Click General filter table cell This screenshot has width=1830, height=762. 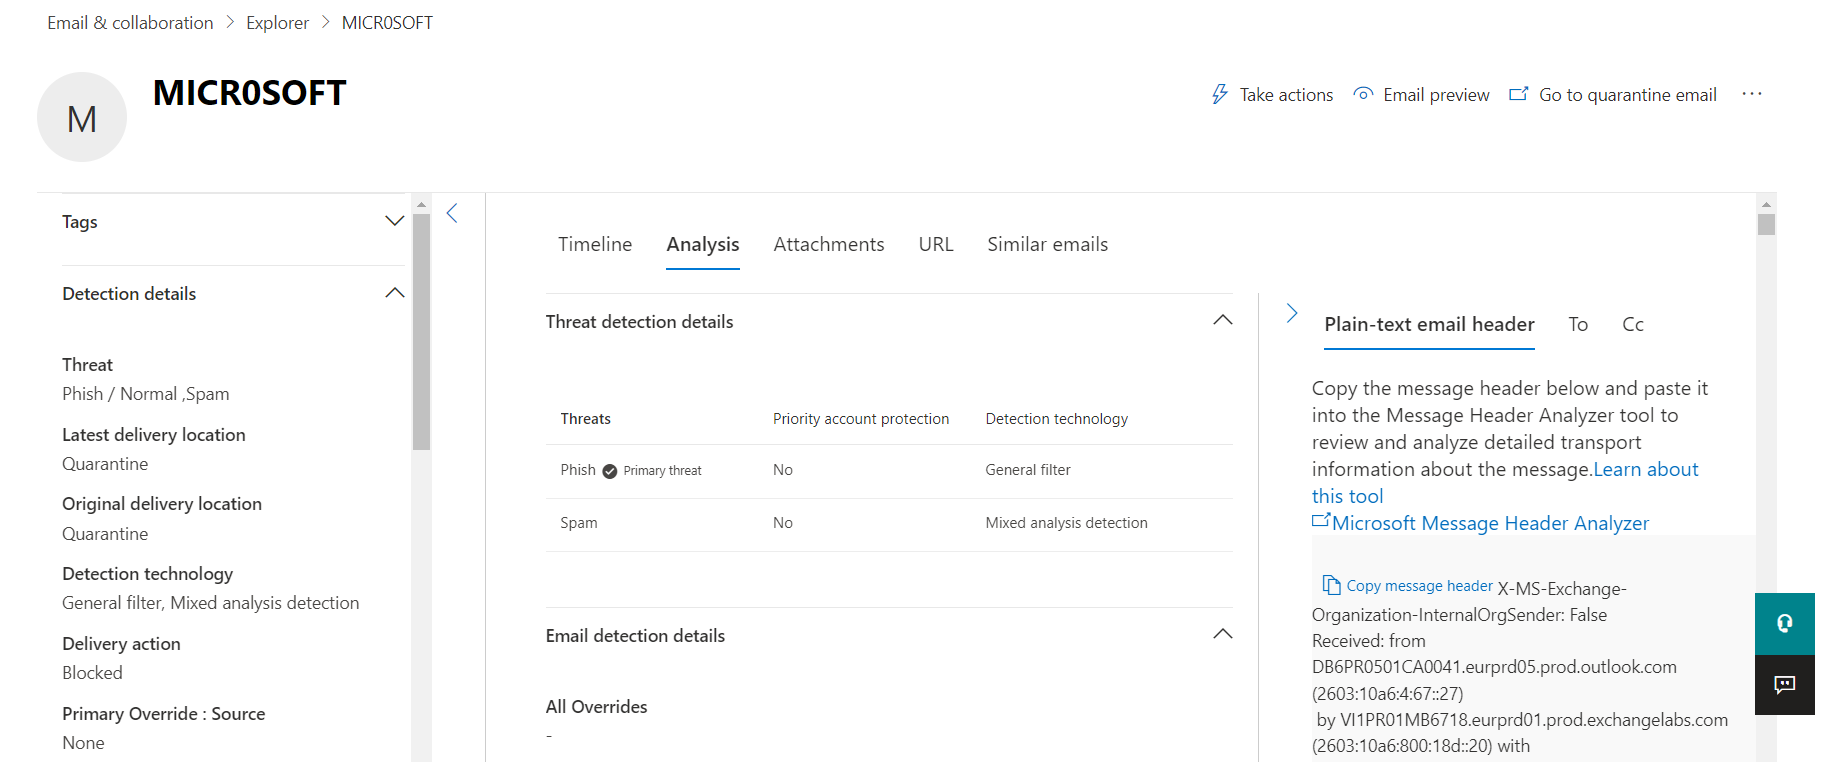(1028, 470)
